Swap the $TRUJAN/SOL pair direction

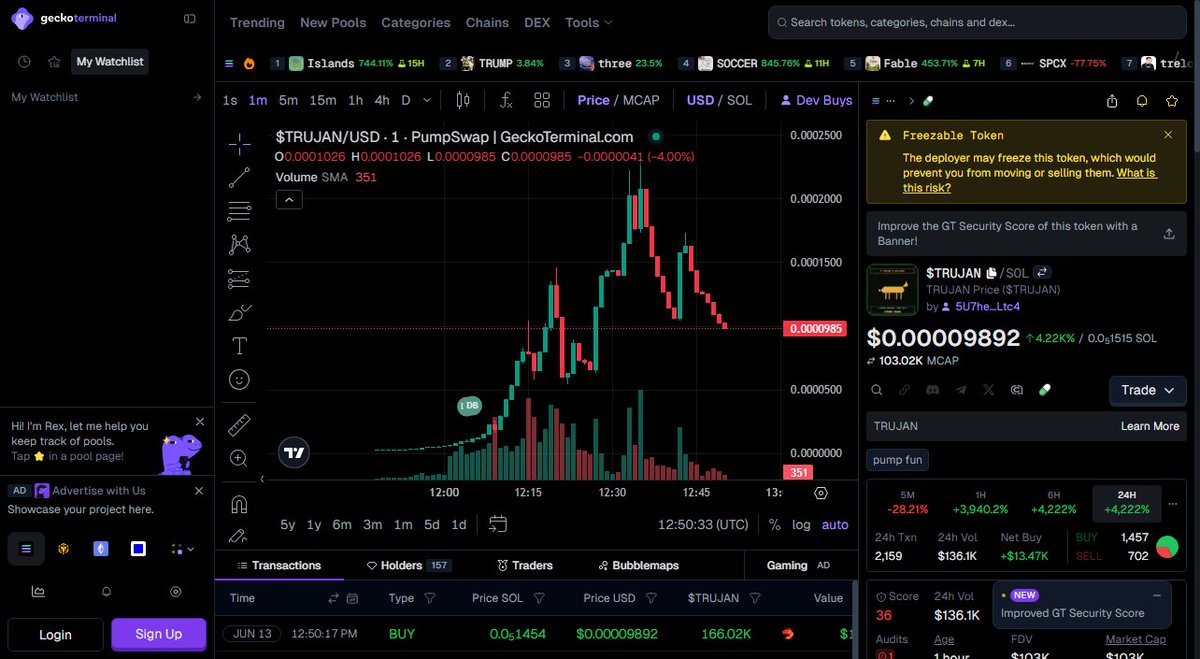[x=1041, y=272]
